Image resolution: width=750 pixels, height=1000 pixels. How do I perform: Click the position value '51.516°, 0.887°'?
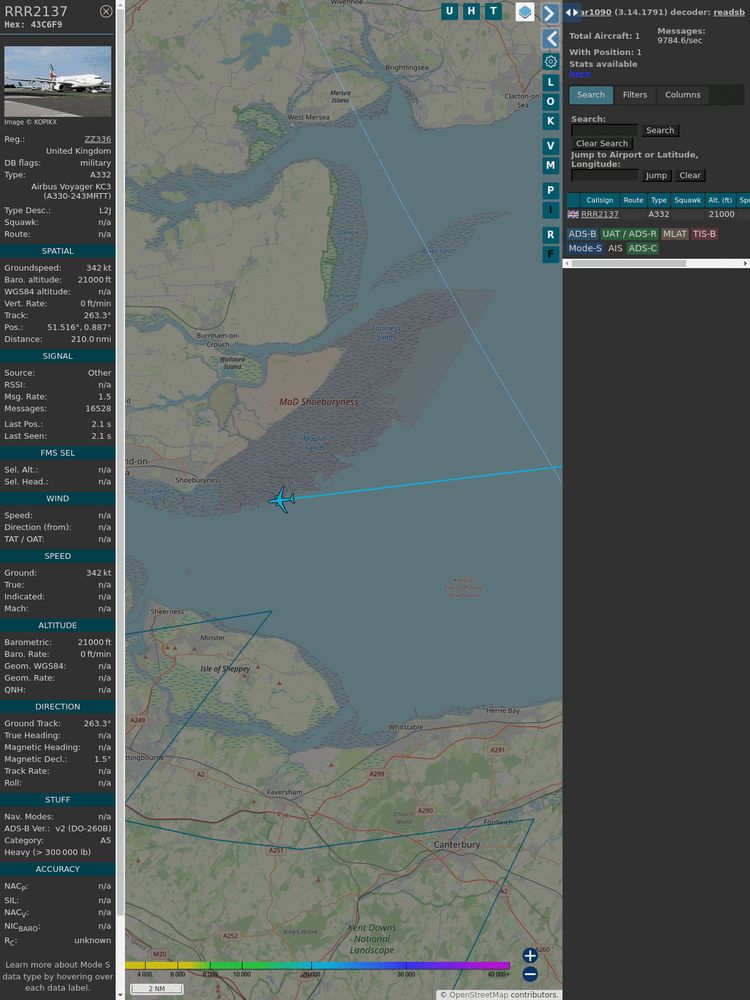point(78,327)
